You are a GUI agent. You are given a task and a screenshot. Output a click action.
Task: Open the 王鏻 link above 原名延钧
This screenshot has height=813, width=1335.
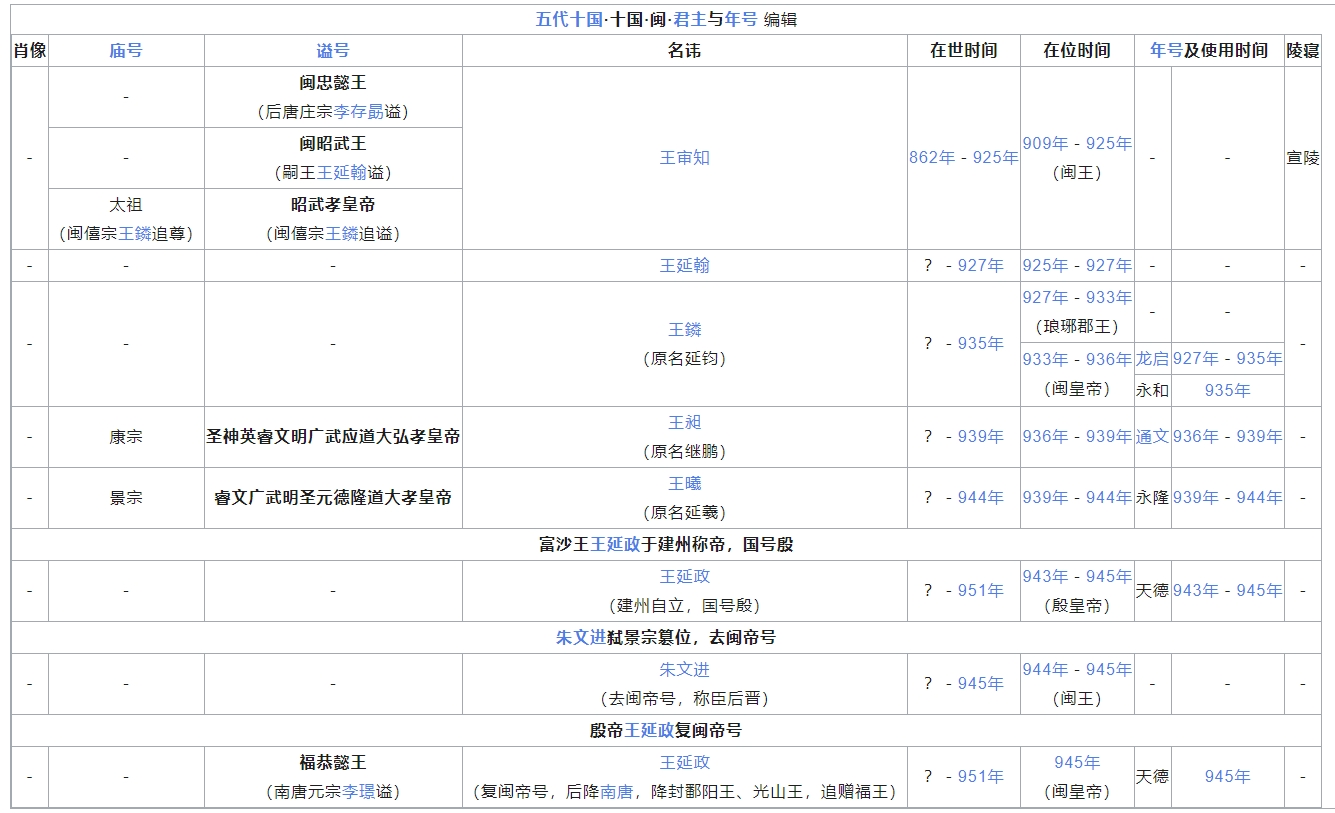click(x=685, y=330)
